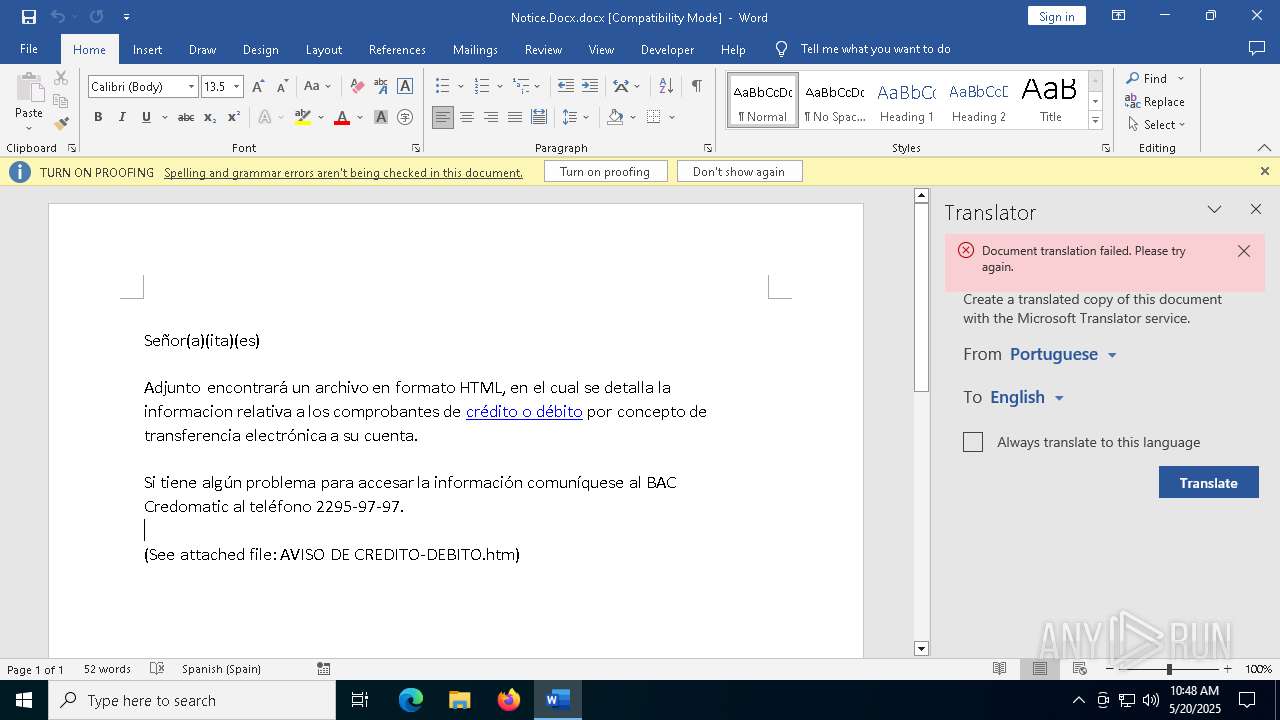Screen dimensions: 1280x720
Task: Toggle numbered list
Action: pyautogui.click(x=482, y=87)
